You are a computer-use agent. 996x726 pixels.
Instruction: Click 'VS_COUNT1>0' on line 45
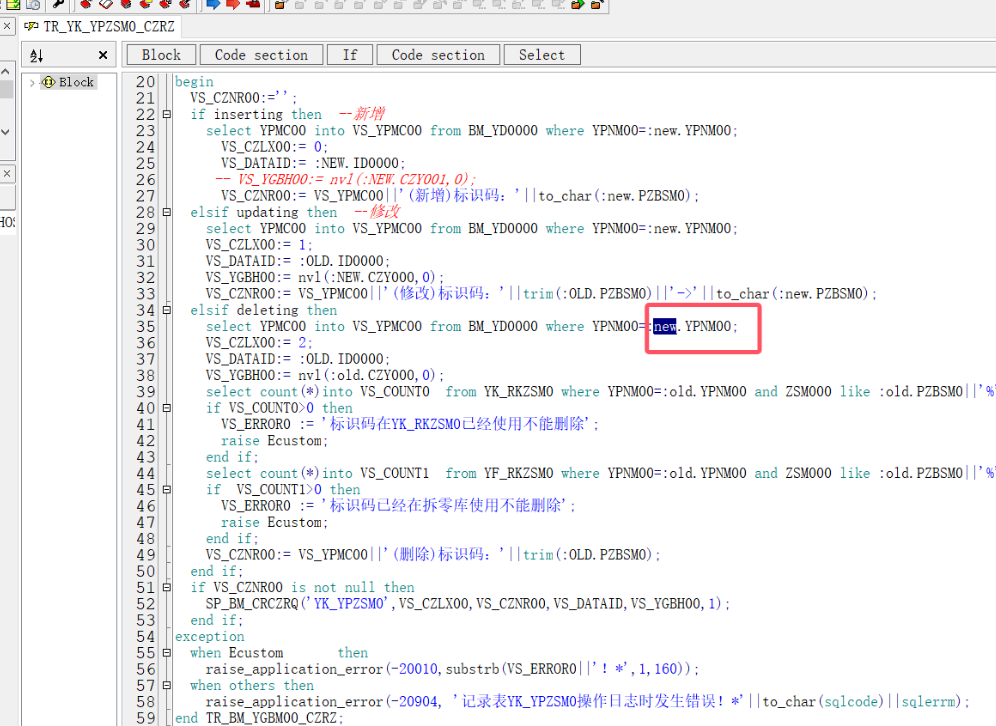point(279,490)
